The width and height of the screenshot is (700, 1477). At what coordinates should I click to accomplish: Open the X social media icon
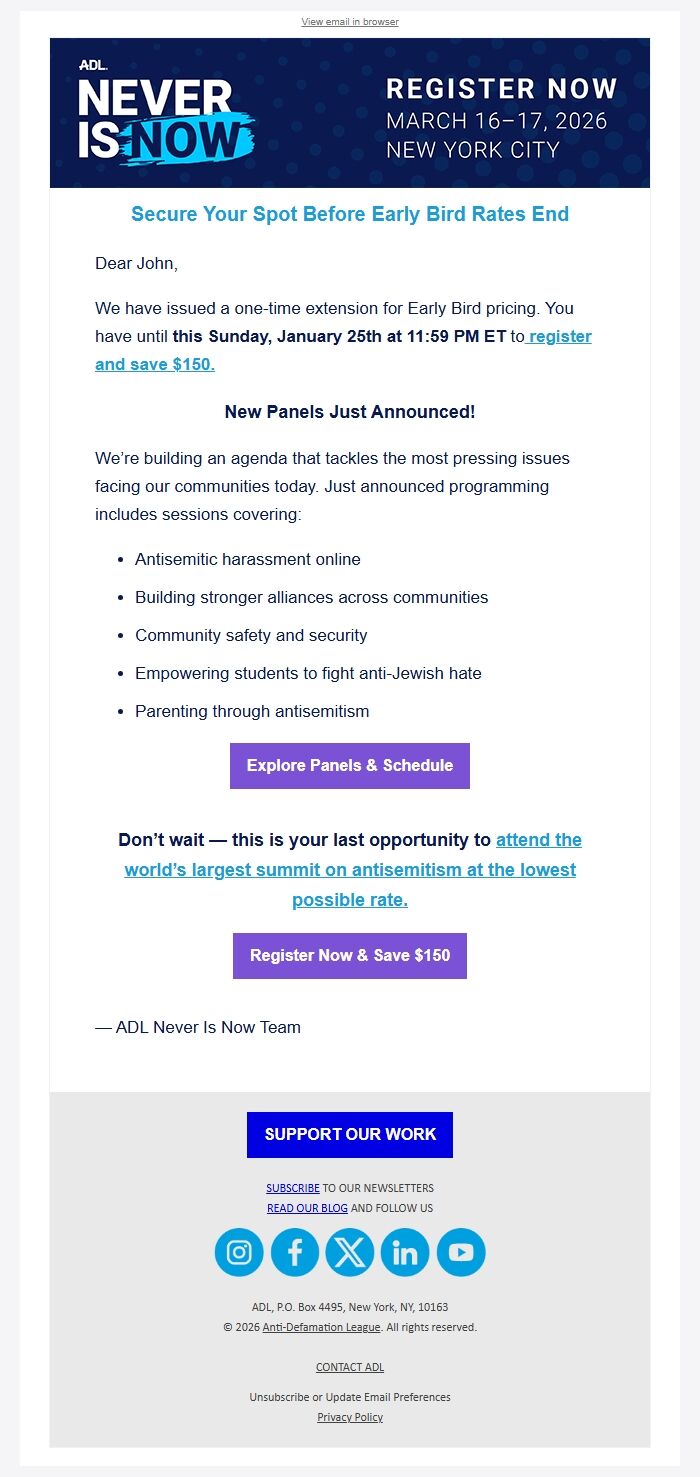(x=350, y=1252)
